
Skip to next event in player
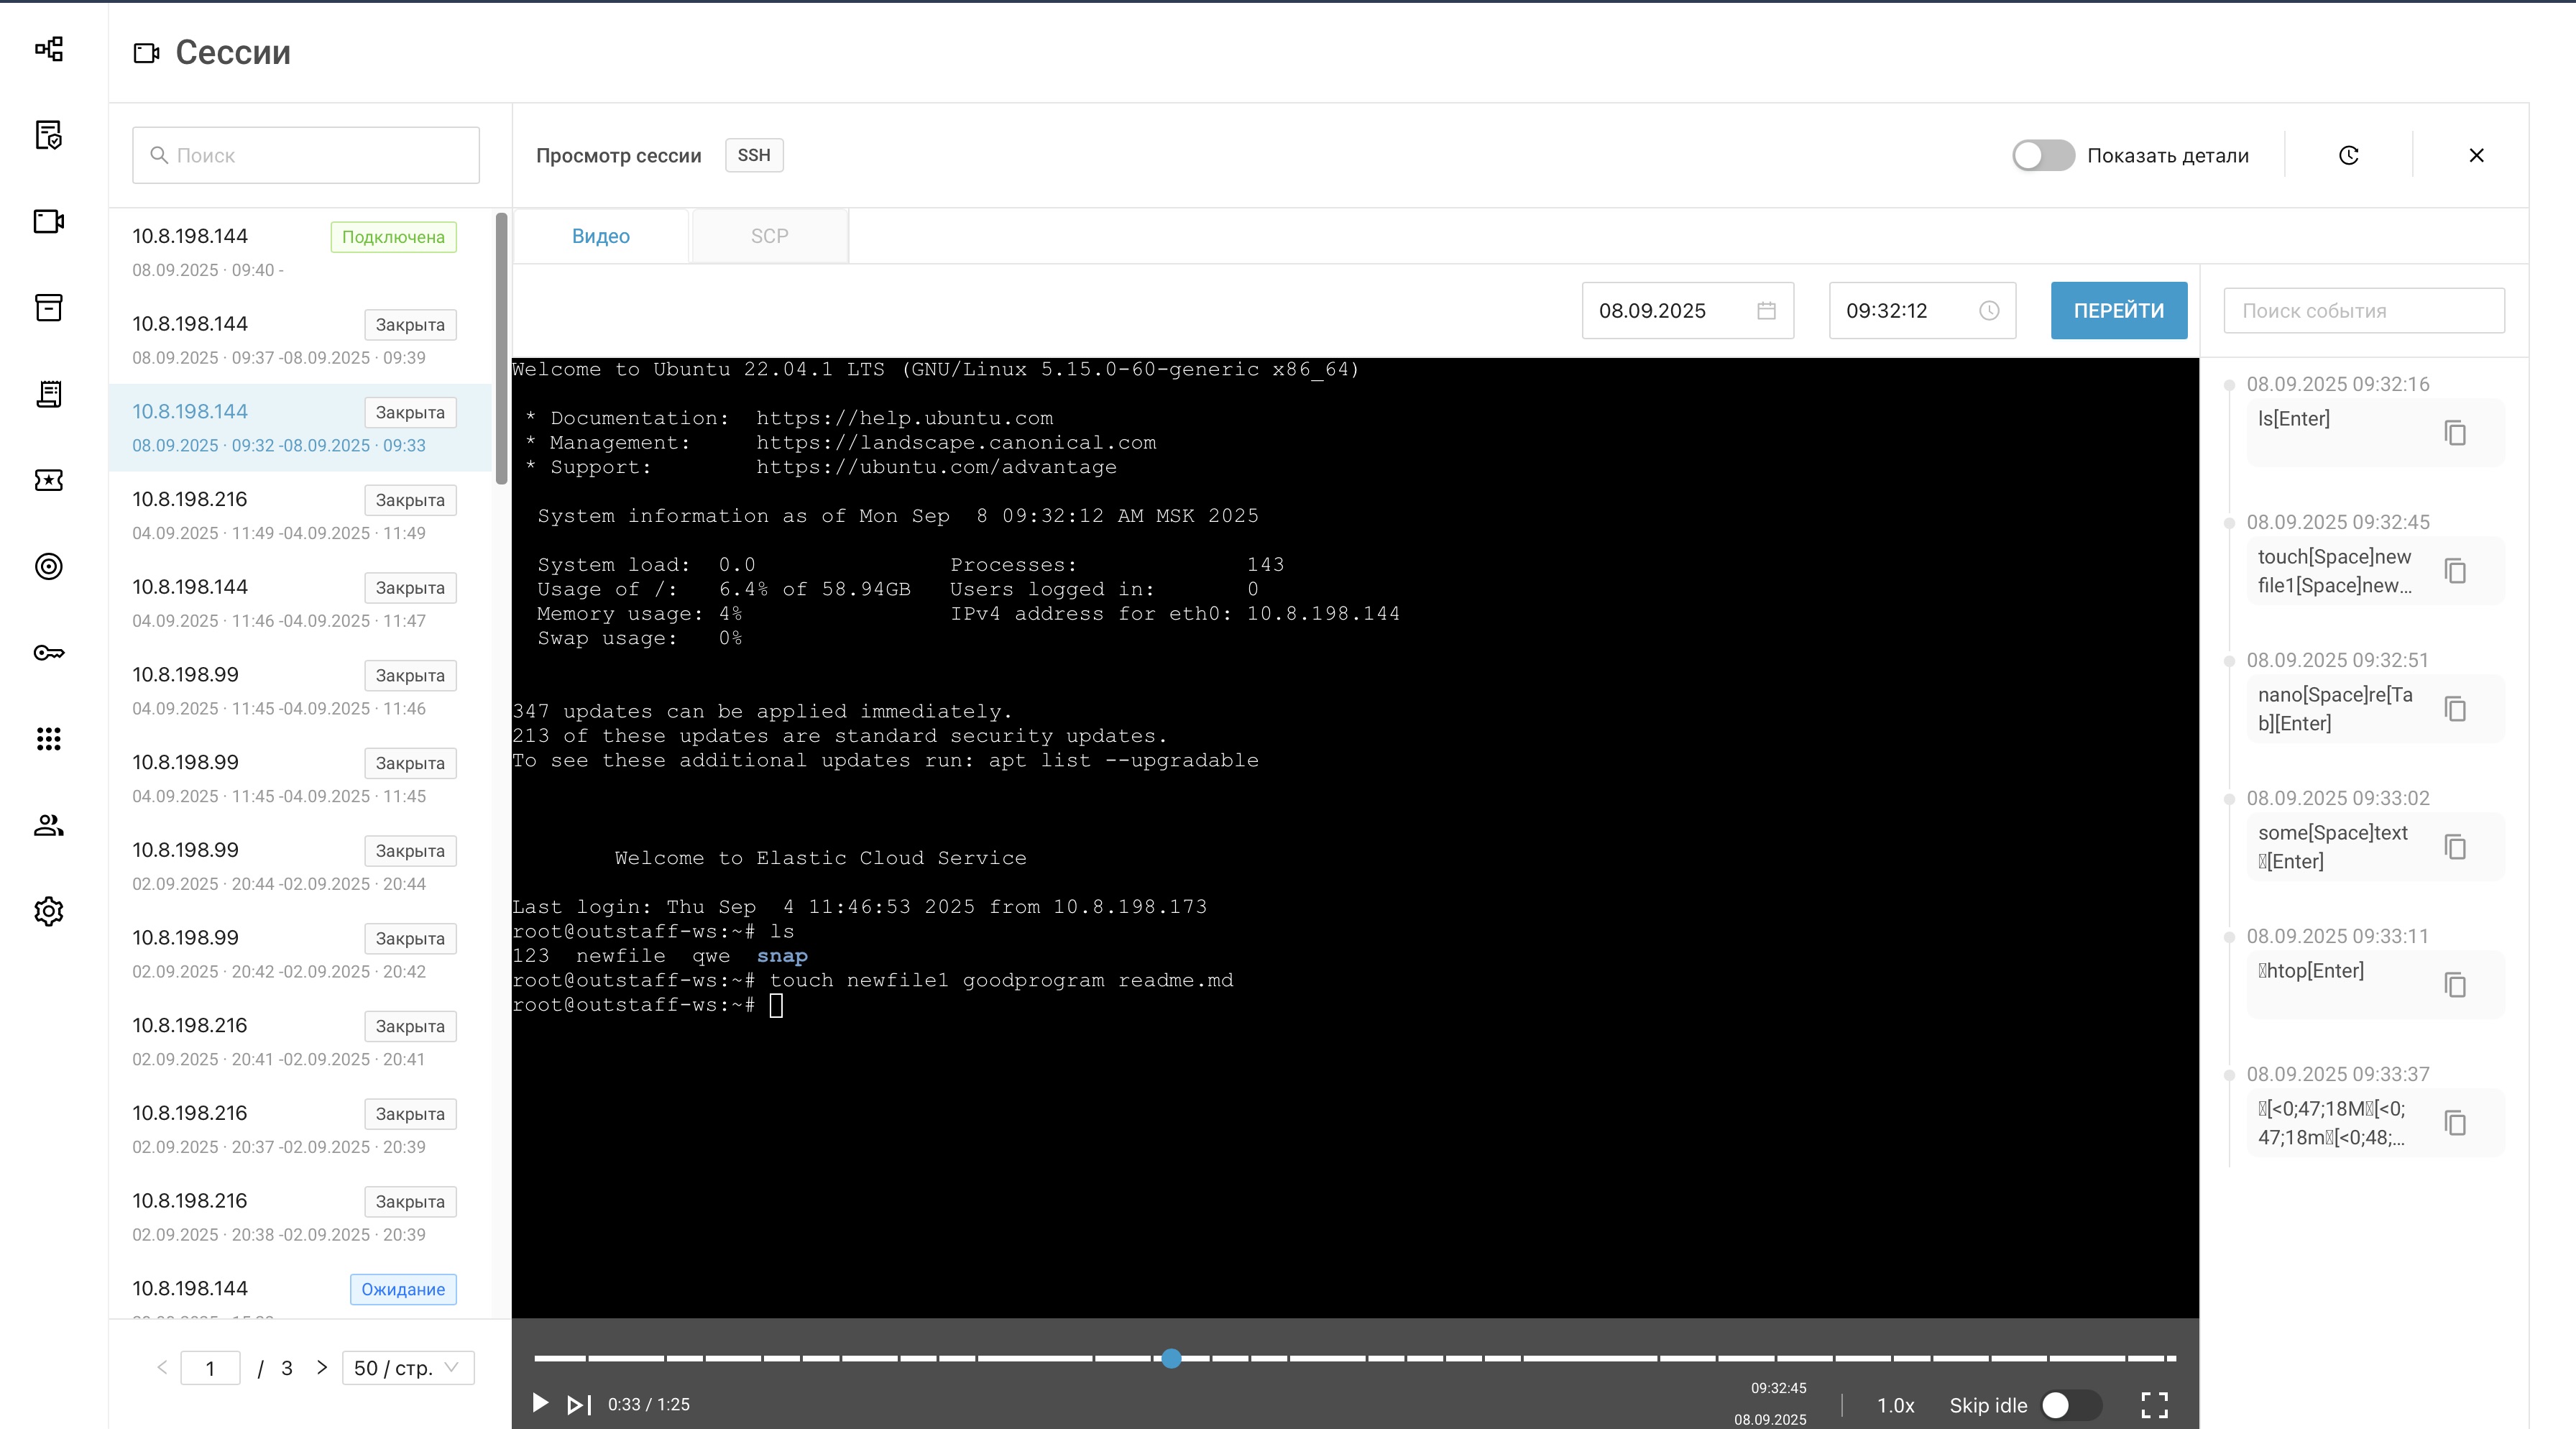point(579,1405)
